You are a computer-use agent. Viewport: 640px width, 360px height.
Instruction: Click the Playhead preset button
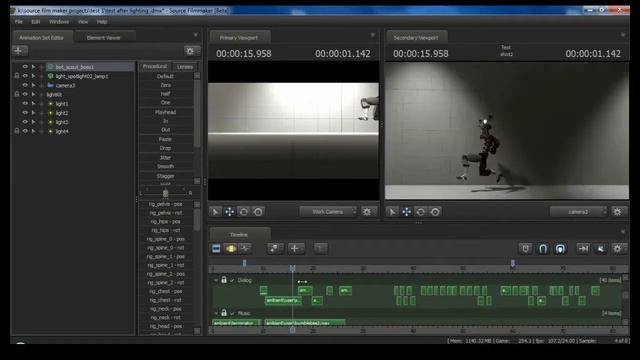point(165,112)
